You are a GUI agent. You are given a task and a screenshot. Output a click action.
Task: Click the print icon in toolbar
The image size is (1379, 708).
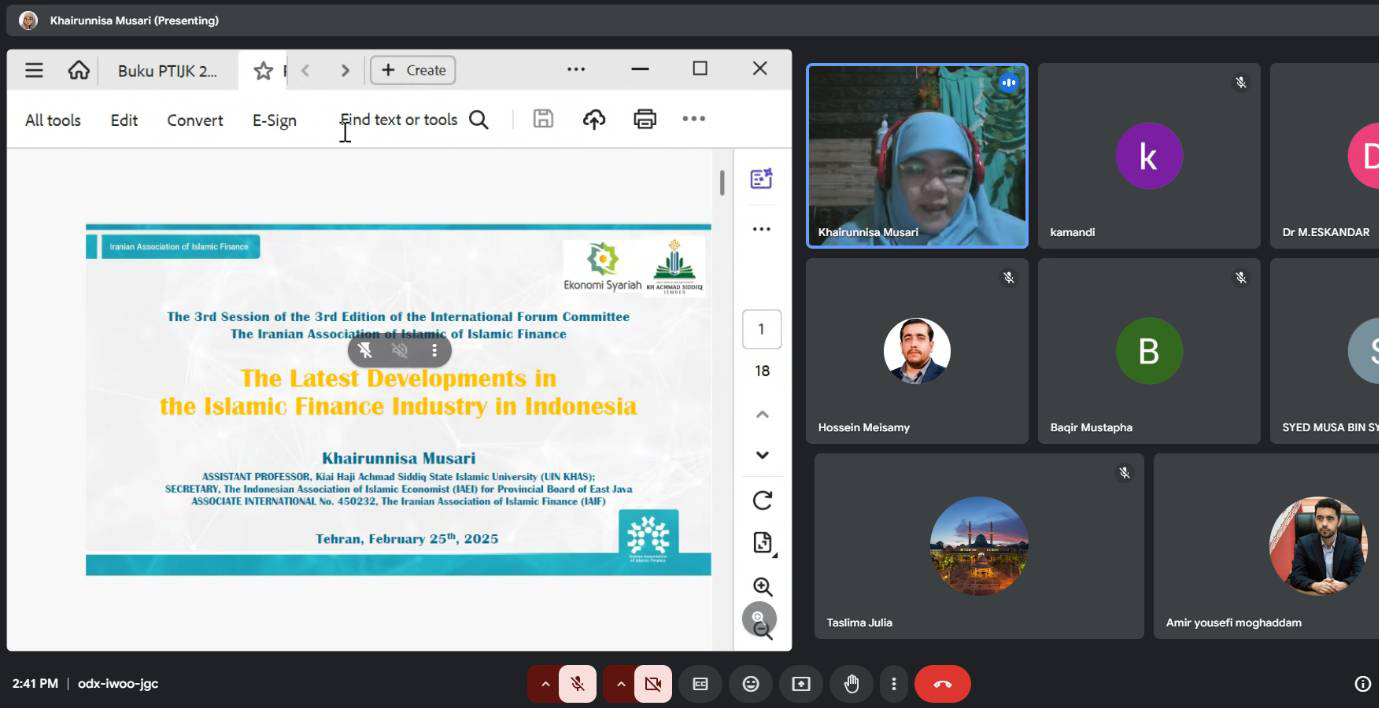[x=645, y=120]
